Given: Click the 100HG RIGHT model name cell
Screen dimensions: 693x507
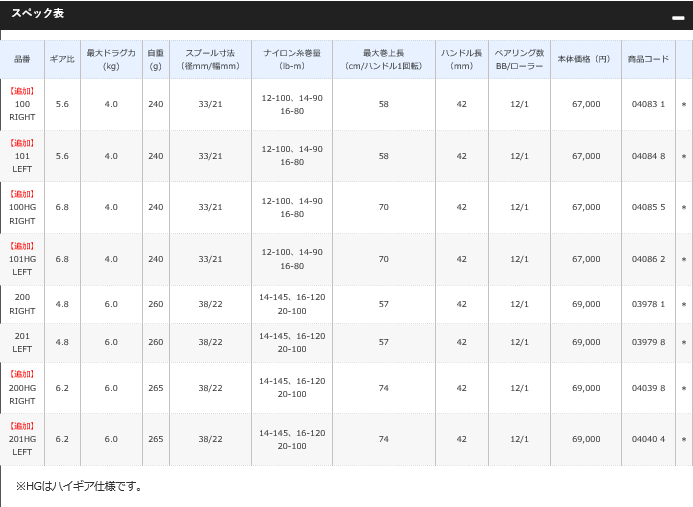Looking at the screenshot, I should click(x=22, y=207).
